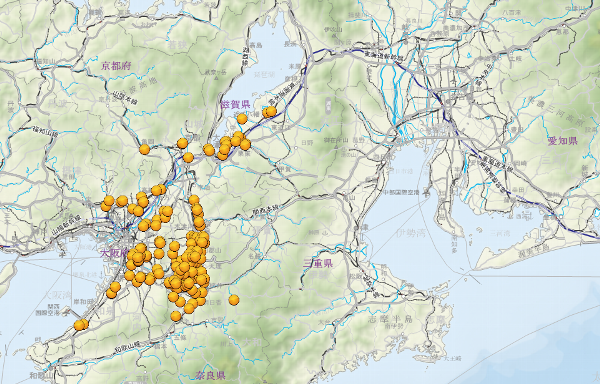Click the 福知山線 railway line label
Screen dimensions: 600x384
pos(45,131)
